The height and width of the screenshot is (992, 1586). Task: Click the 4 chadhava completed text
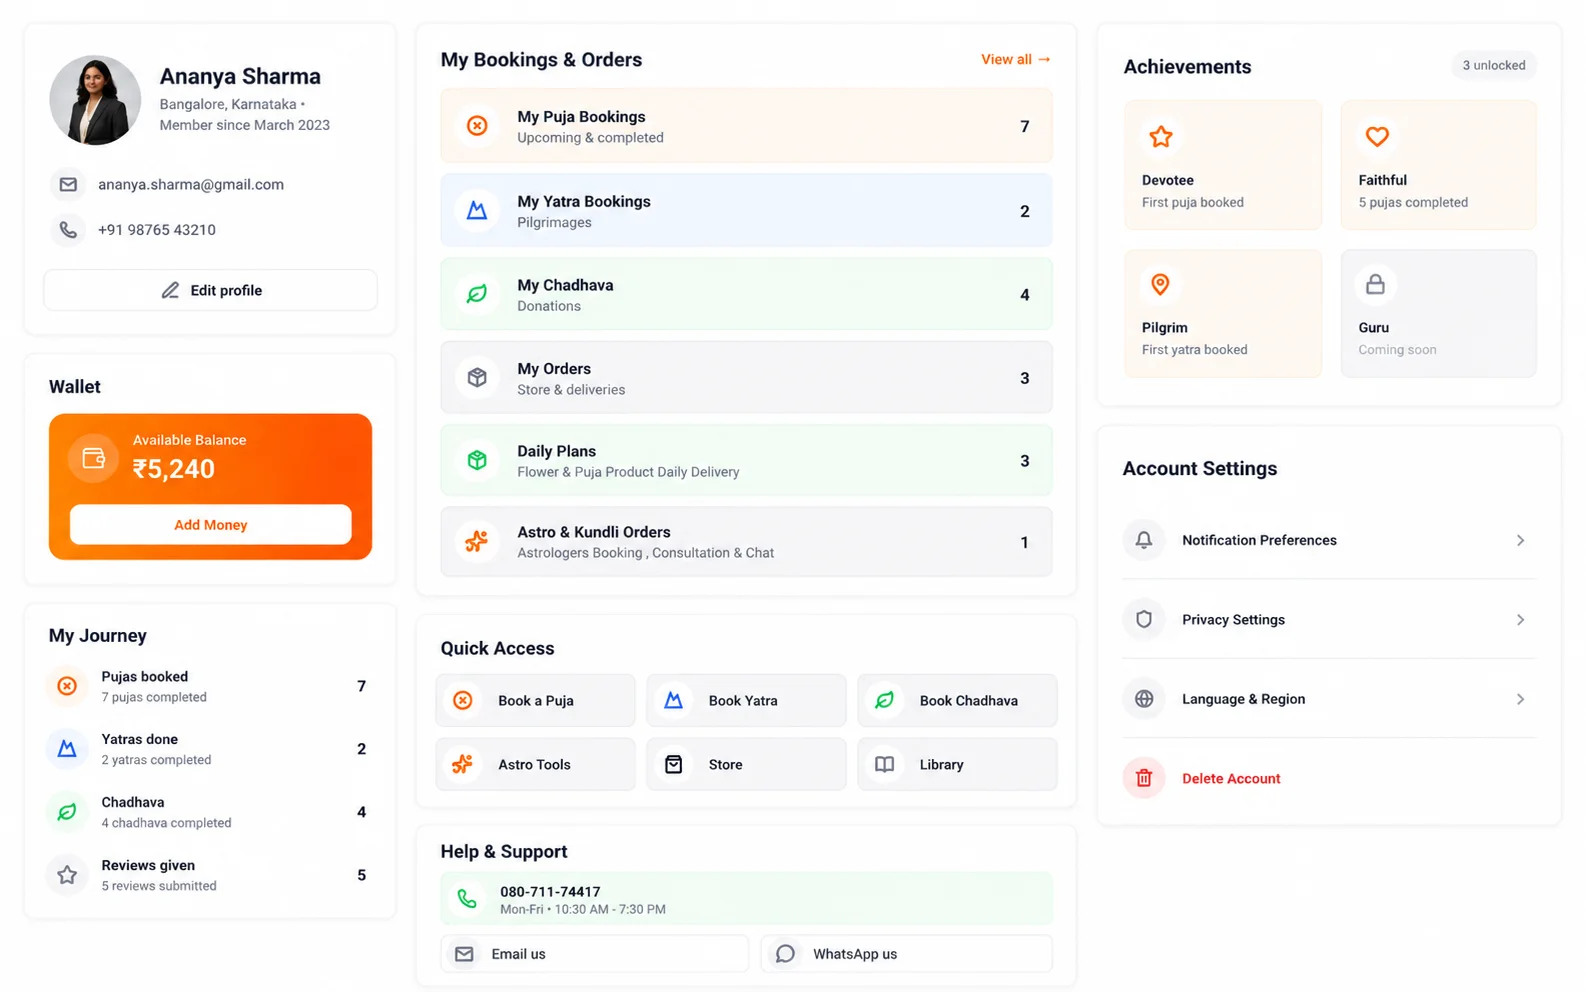(x=166, y=823)
